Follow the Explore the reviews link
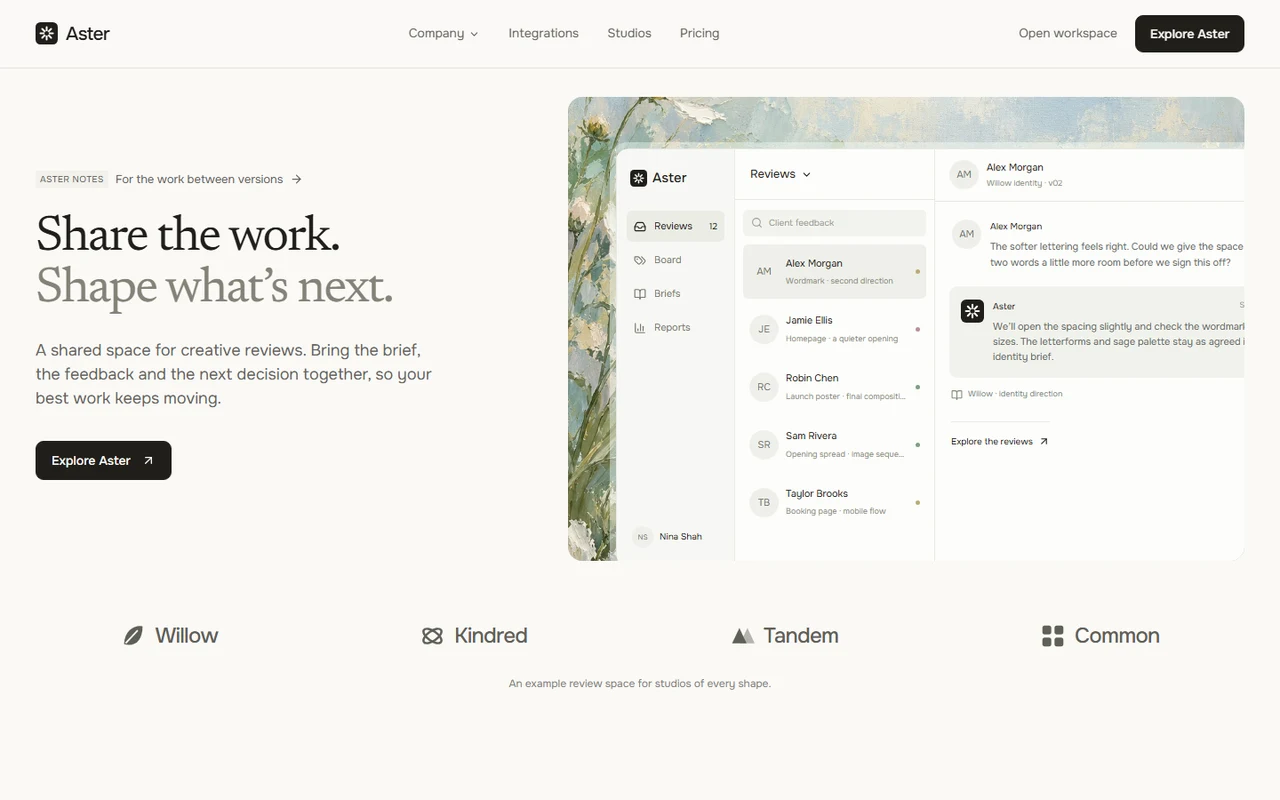This screenshot has width=1280, height=800. [x=999, y=441]
